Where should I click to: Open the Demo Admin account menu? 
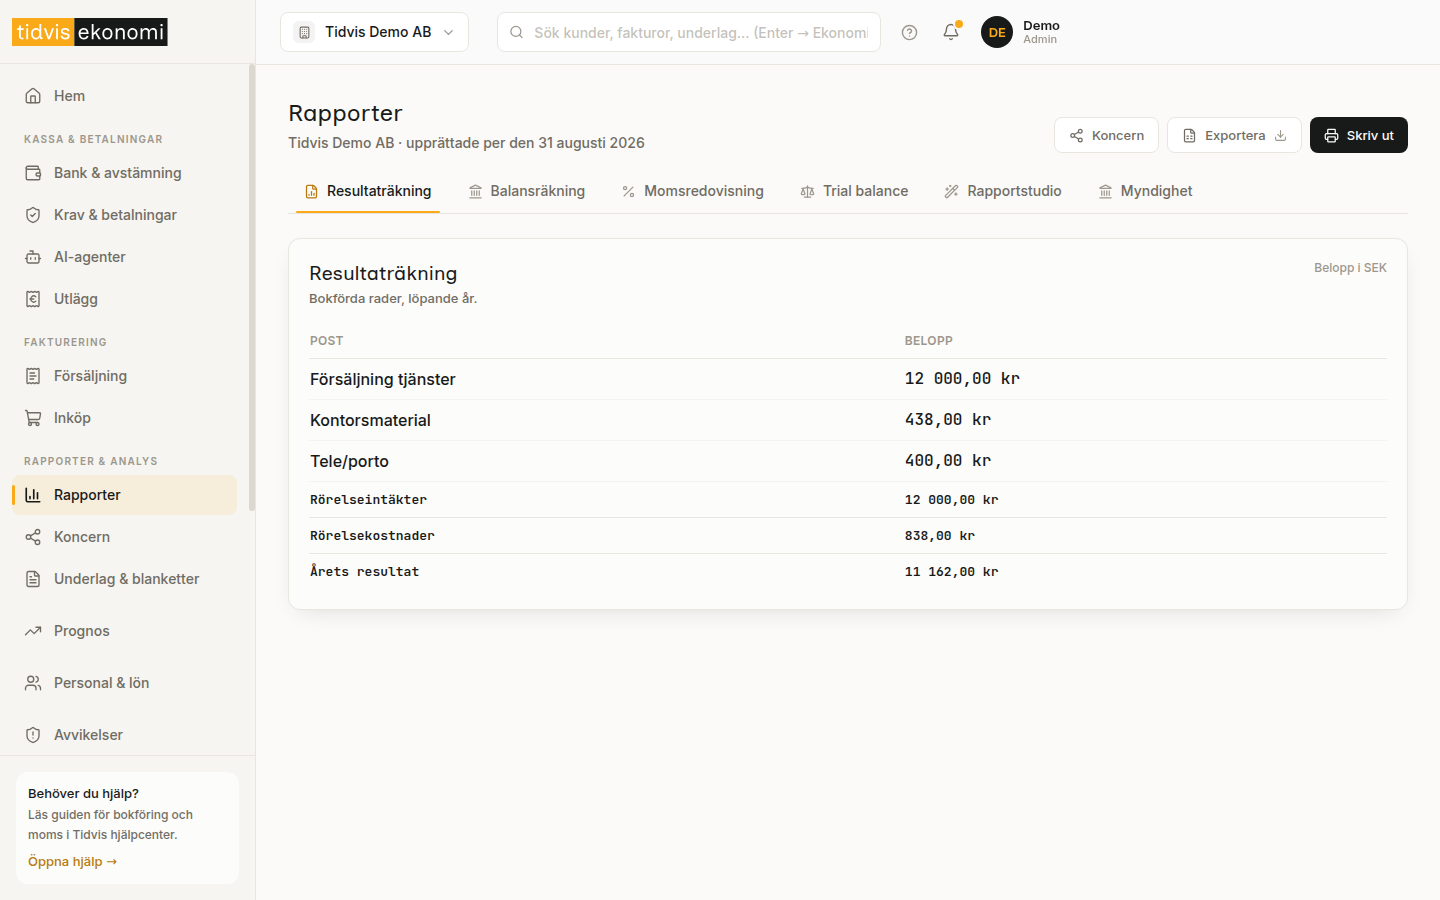[x=1021, y=32]
